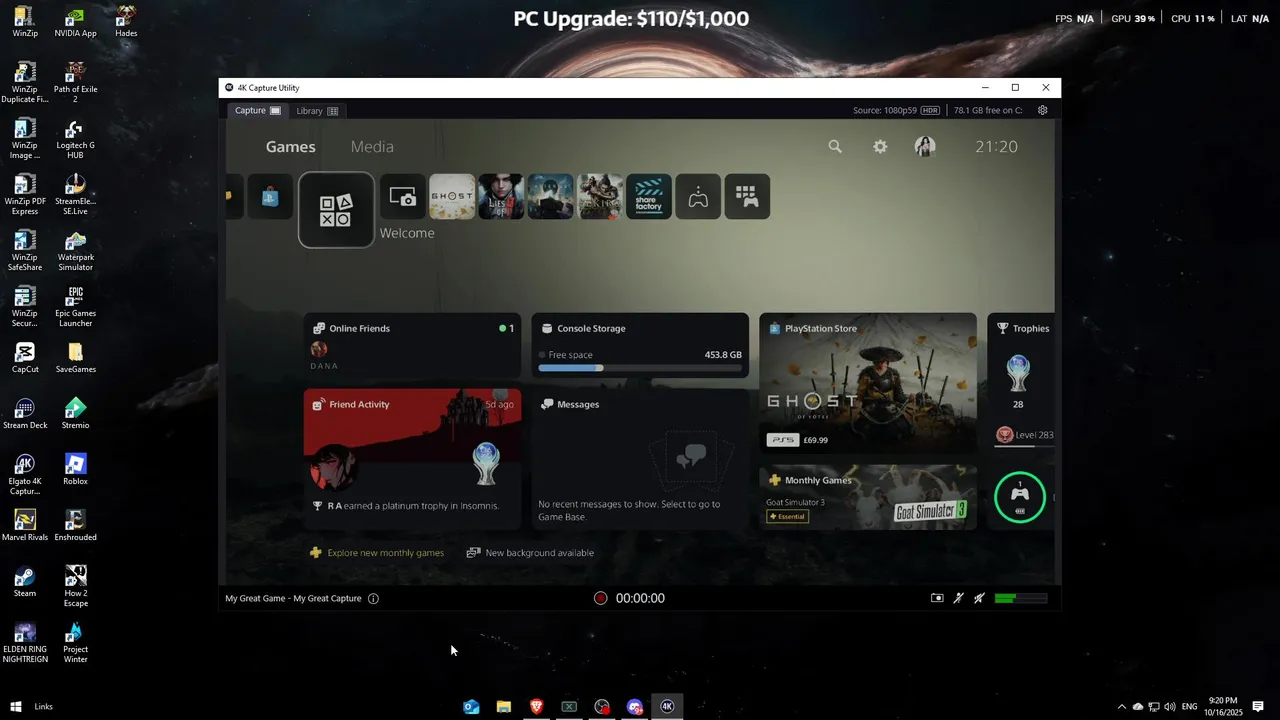
Task: Open the Games section in PS5 menu
Action: coord(291,147)
